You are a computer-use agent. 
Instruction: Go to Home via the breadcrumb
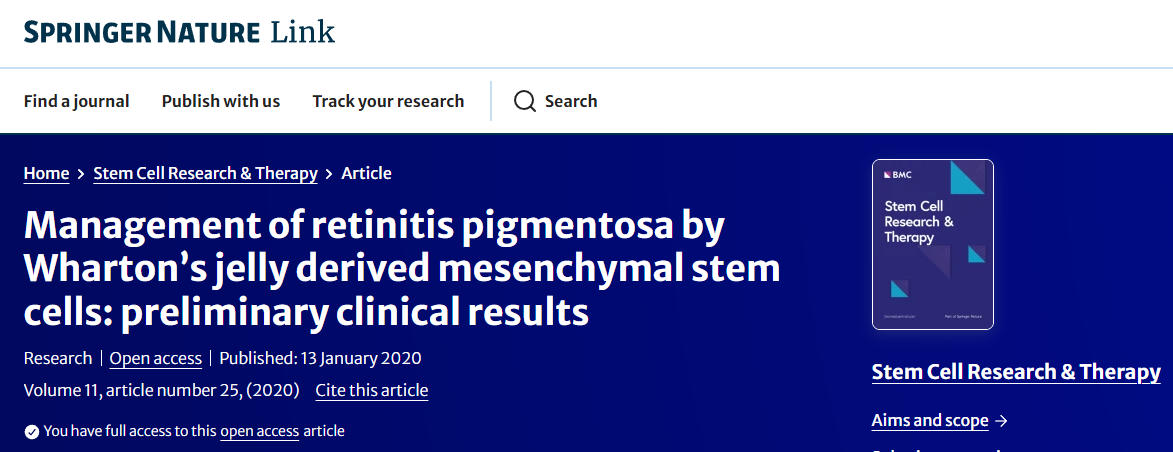46,174
